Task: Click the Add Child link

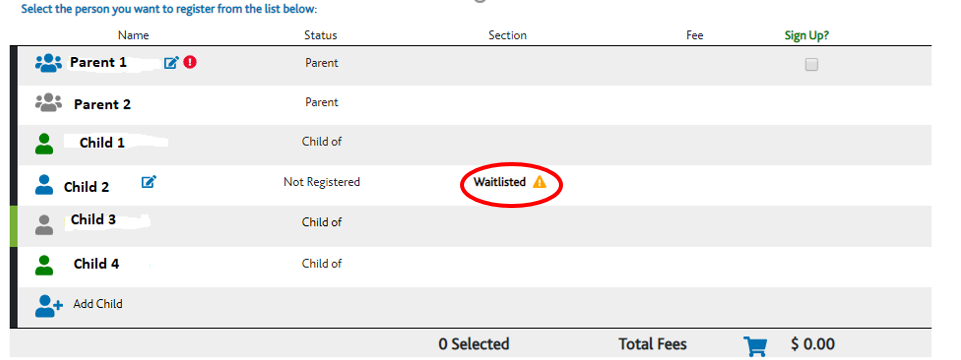Action: pos(98,304)
